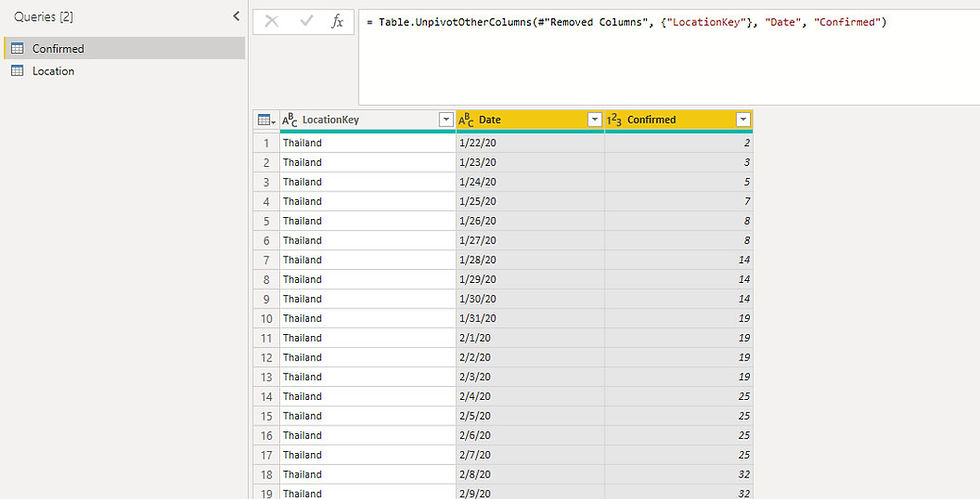Click date cell 1/24/20
The image size is (980, 499).
pos(530,182)
